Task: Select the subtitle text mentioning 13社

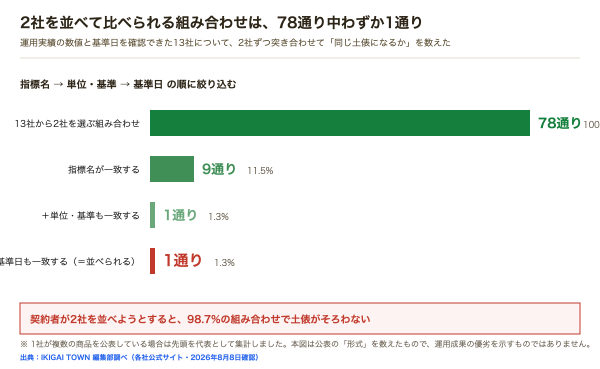Action: (235, 43)
